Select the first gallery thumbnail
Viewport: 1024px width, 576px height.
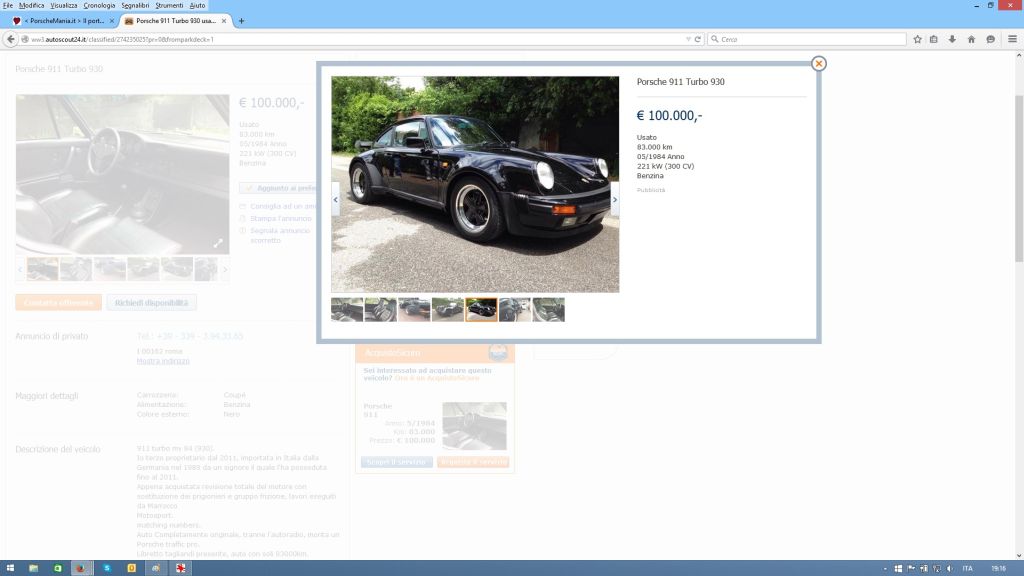(x=347, y=310)
